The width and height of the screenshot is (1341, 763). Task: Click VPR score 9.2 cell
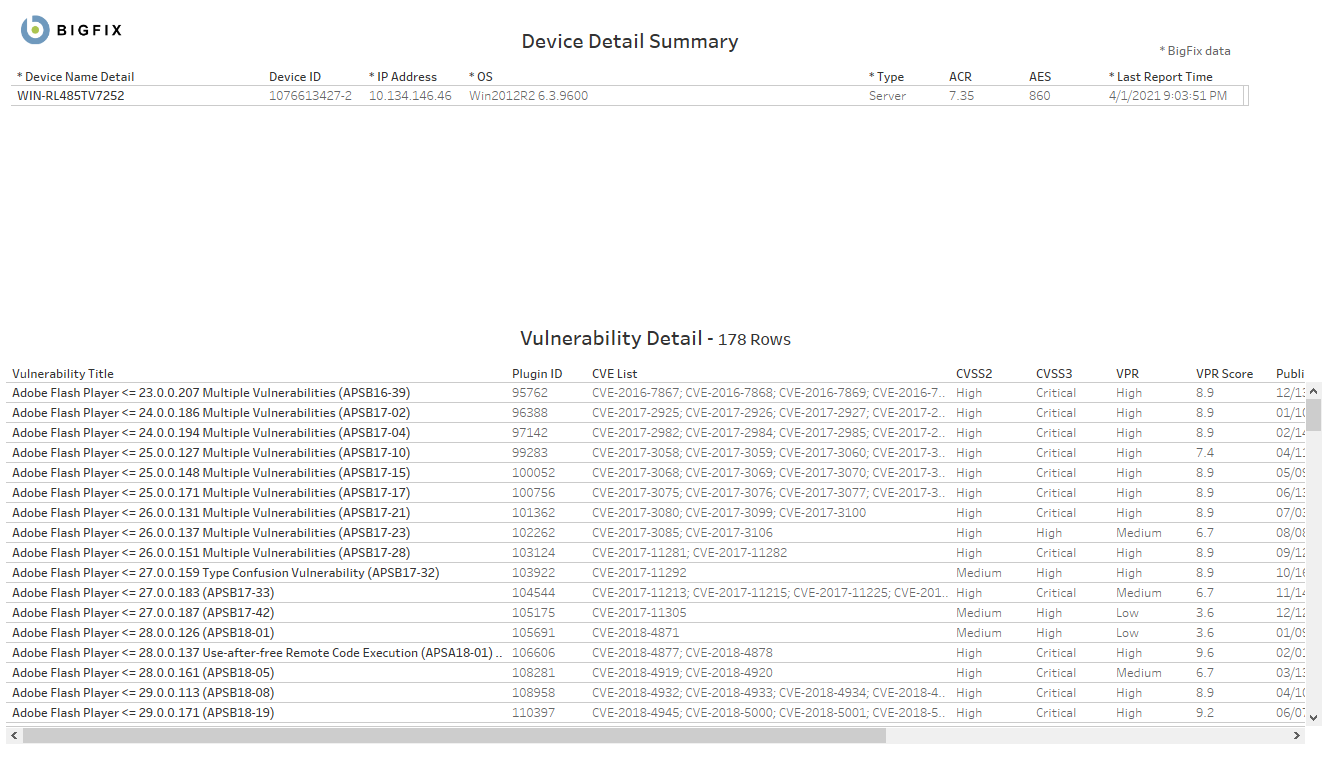1205,713
